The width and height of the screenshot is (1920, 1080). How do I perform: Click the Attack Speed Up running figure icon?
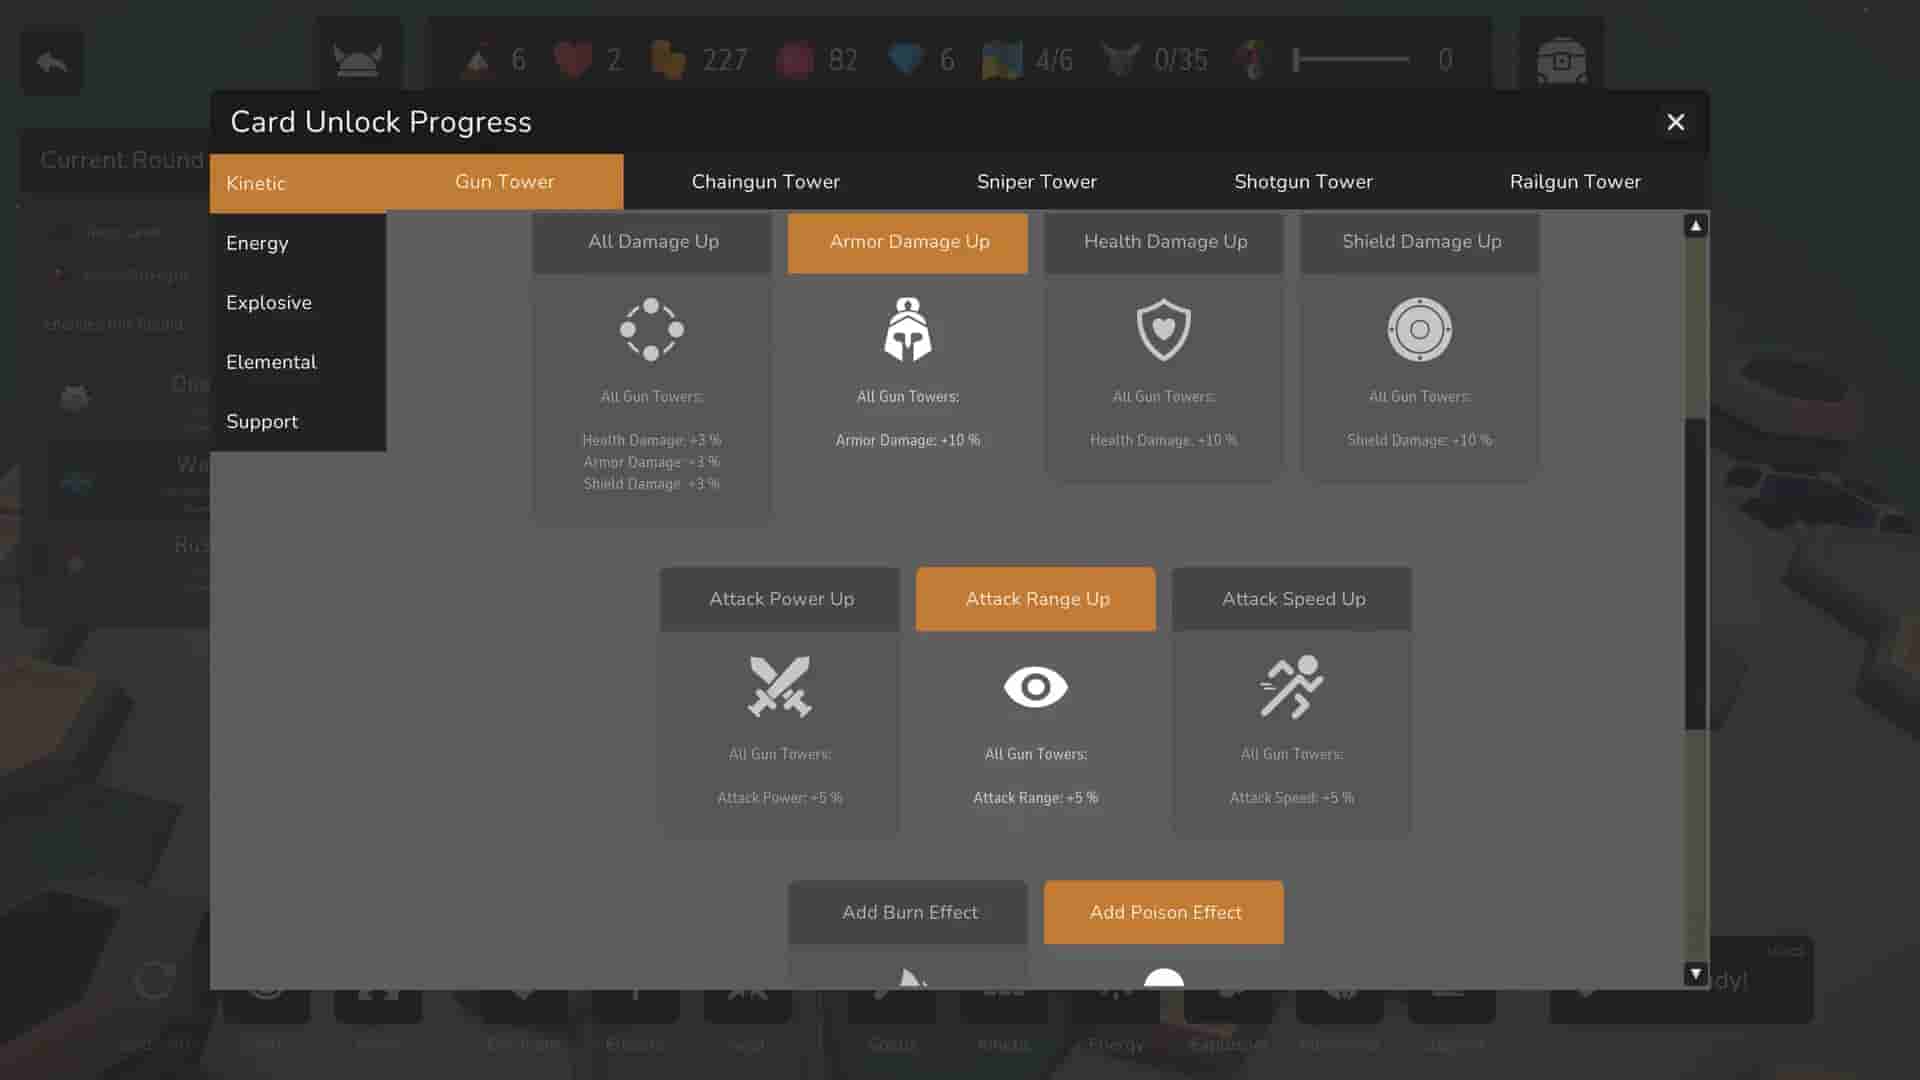click(x=1291, y=687)
